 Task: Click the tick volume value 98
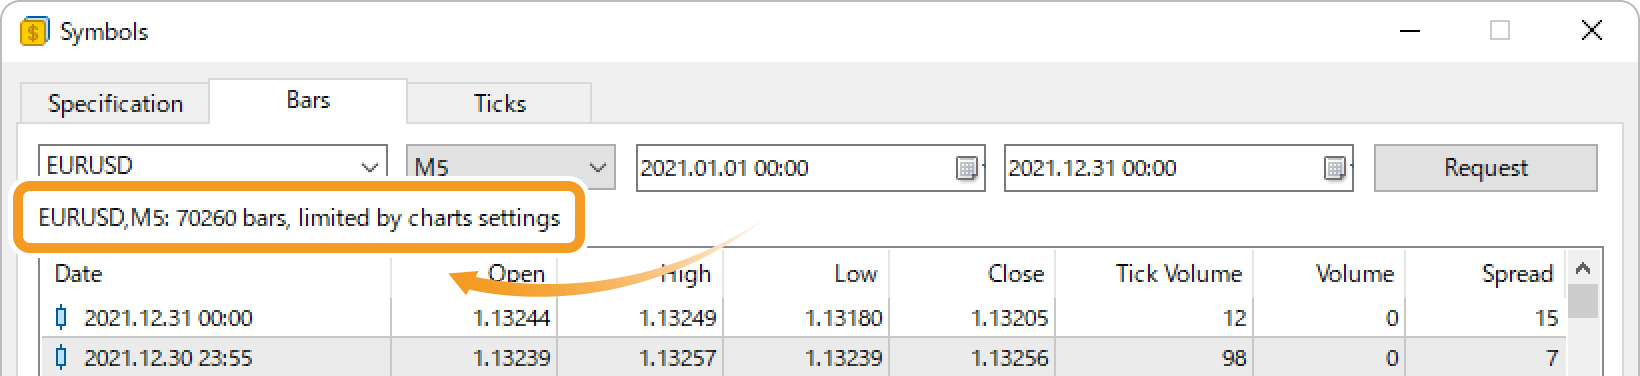[x=1234, y=357]
